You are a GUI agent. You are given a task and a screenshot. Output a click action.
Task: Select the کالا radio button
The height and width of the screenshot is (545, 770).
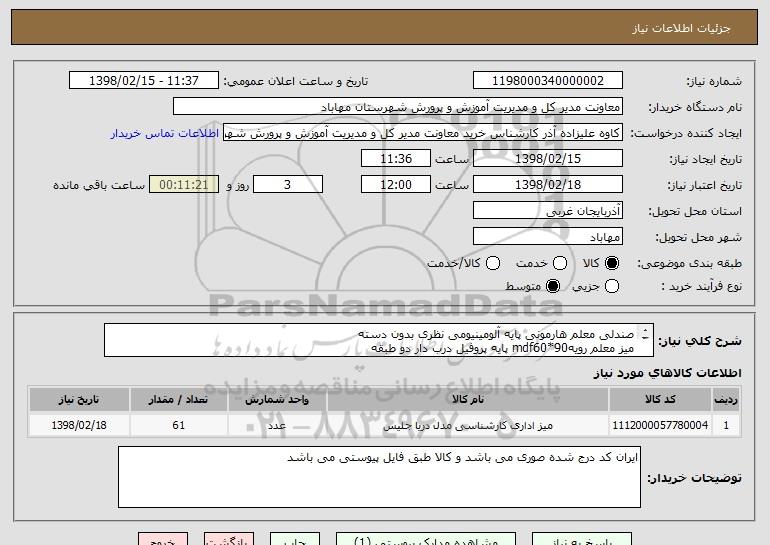611,263
